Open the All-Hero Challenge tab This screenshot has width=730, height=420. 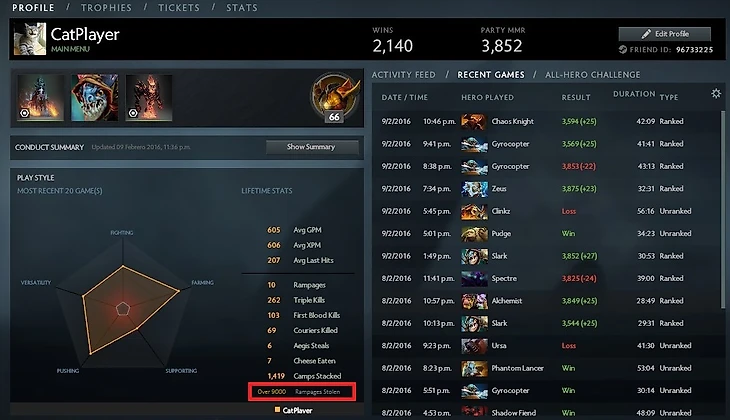pyautogui.click(x=593, y=75)
